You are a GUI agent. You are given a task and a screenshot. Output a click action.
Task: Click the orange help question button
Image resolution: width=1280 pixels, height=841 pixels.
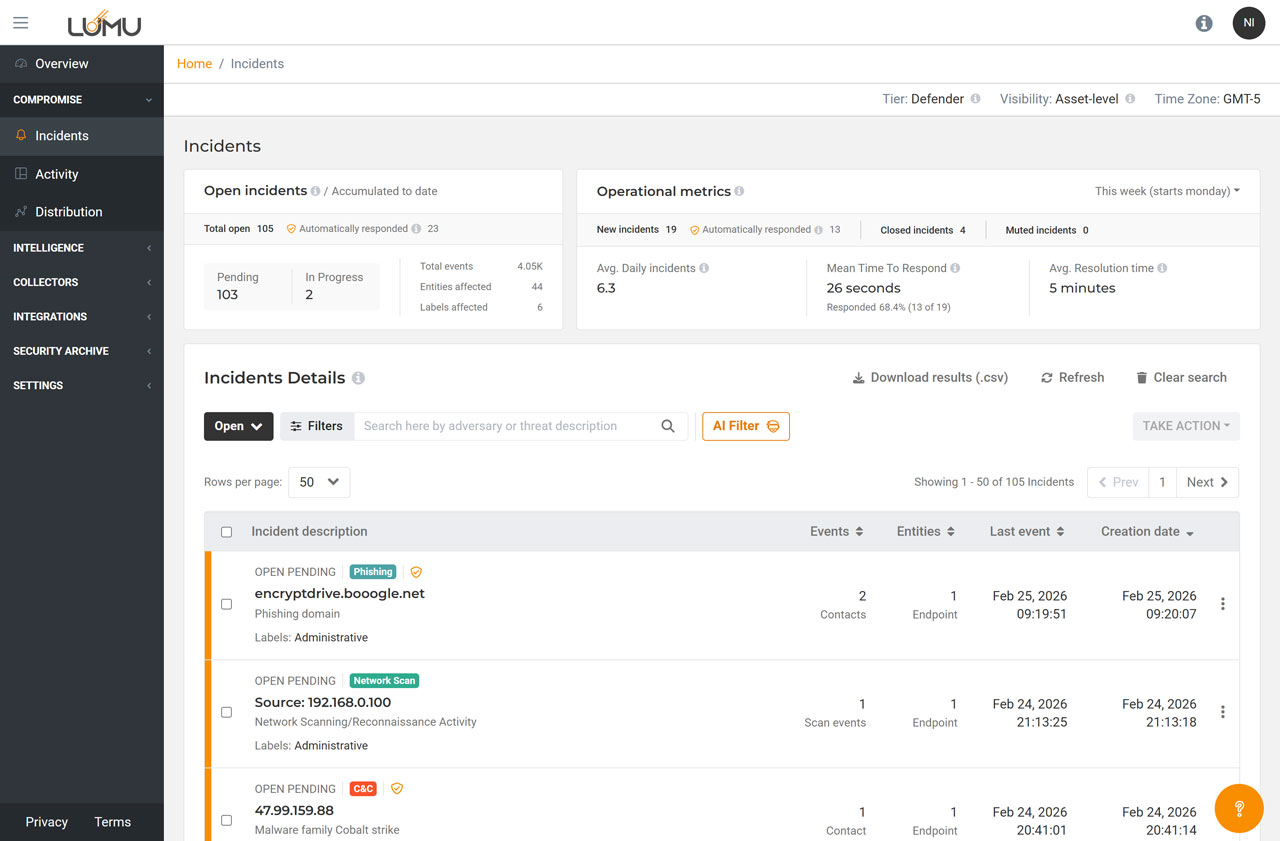pyautogui.click(x=1239, y=808)
